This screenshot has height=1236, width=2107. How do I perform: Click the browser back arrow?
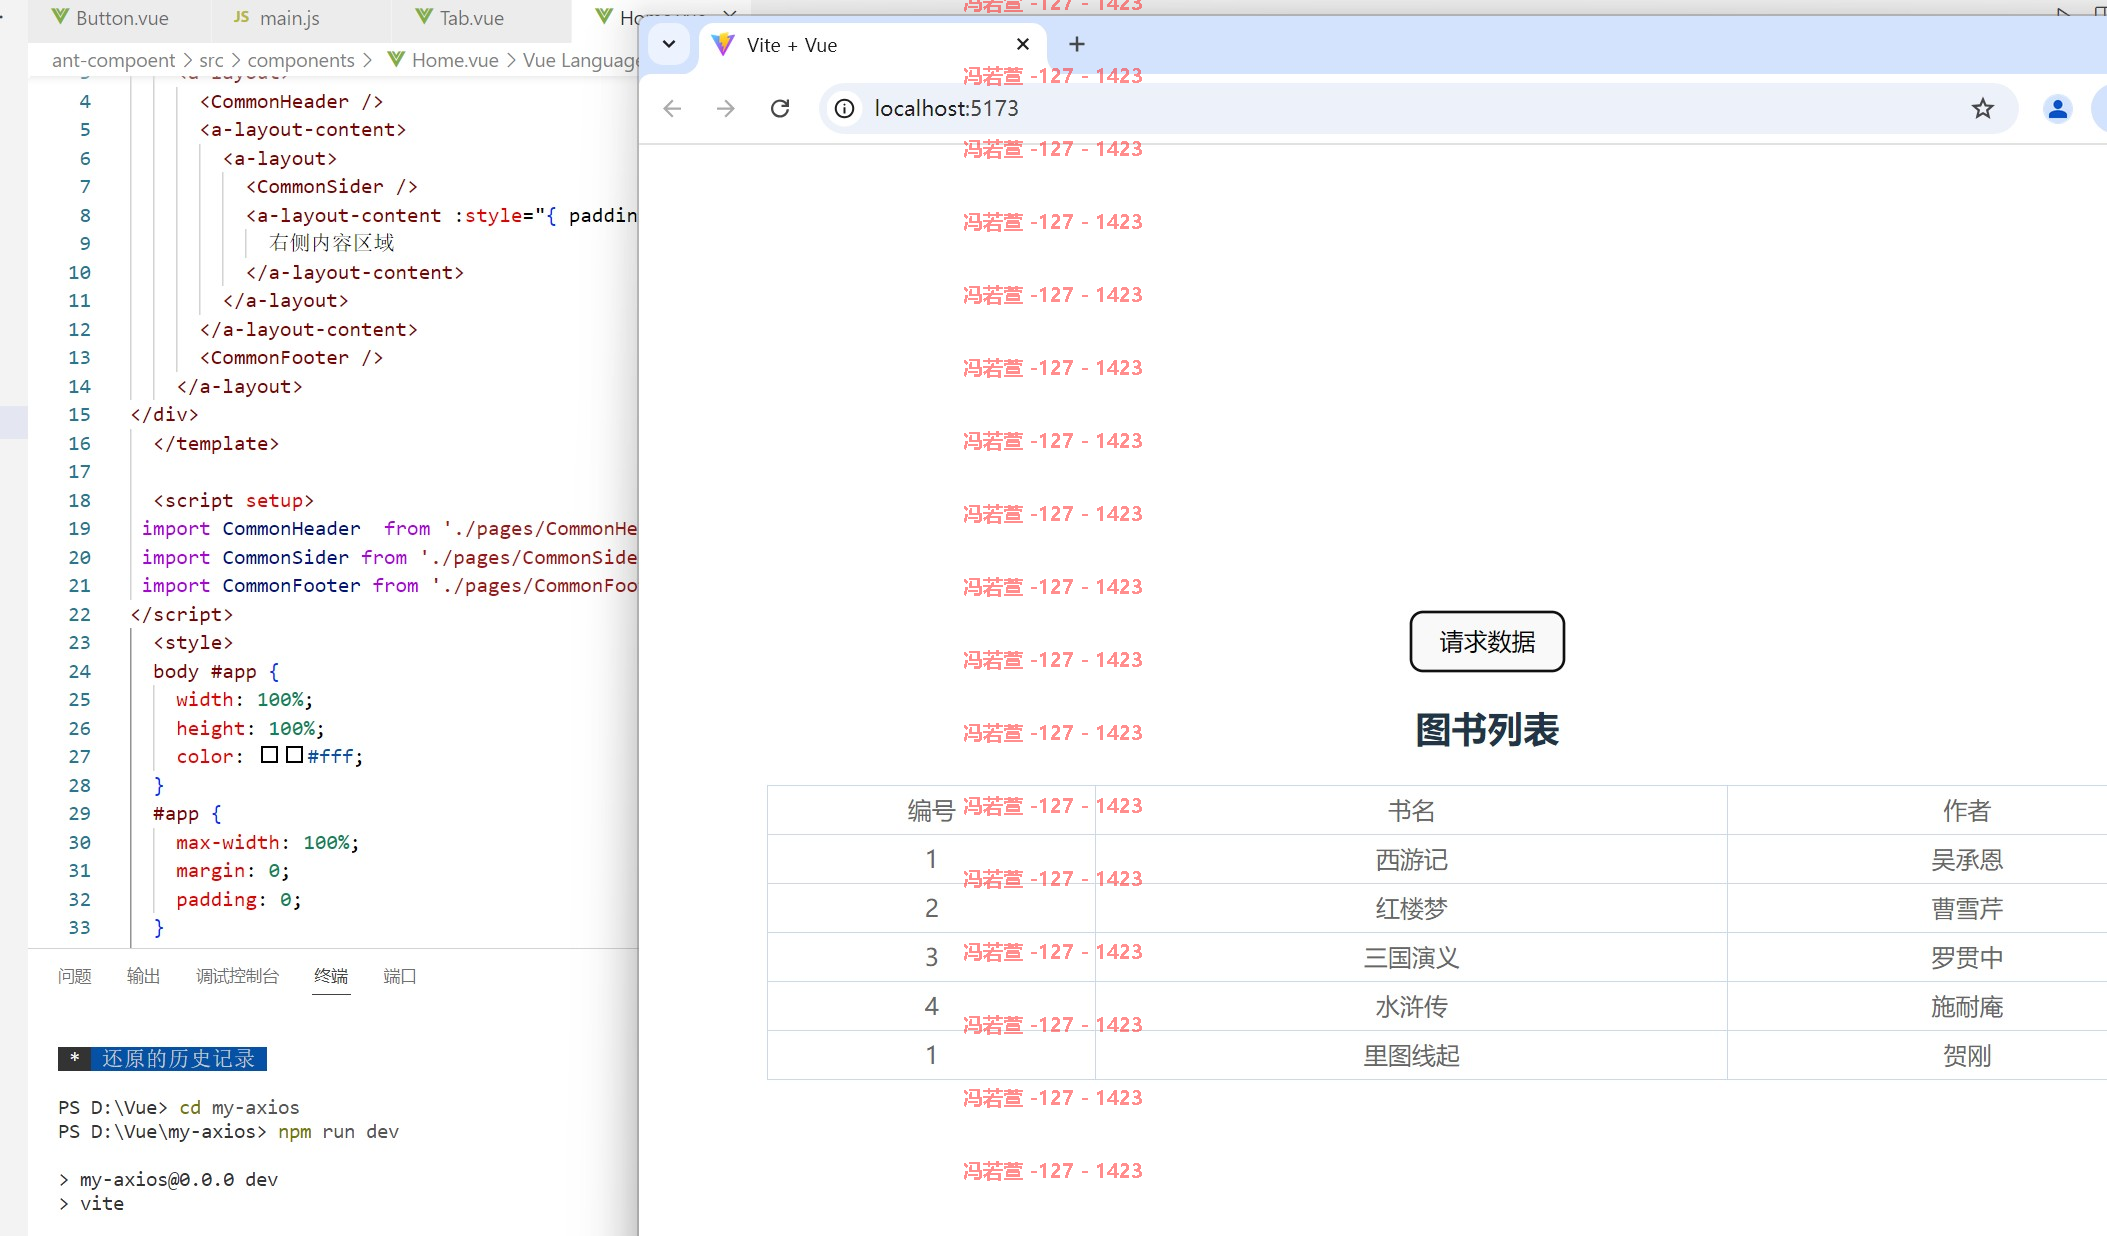click(x=672, y=108)
